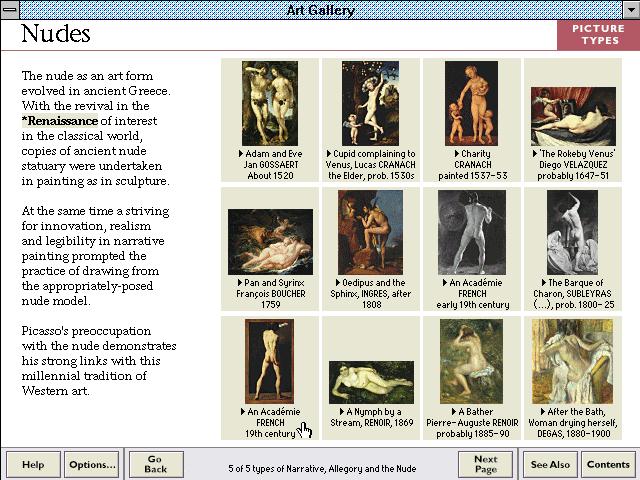Click the Help button
The height and width of the screenshot is (480, 640).
click(x=33, y=464)
